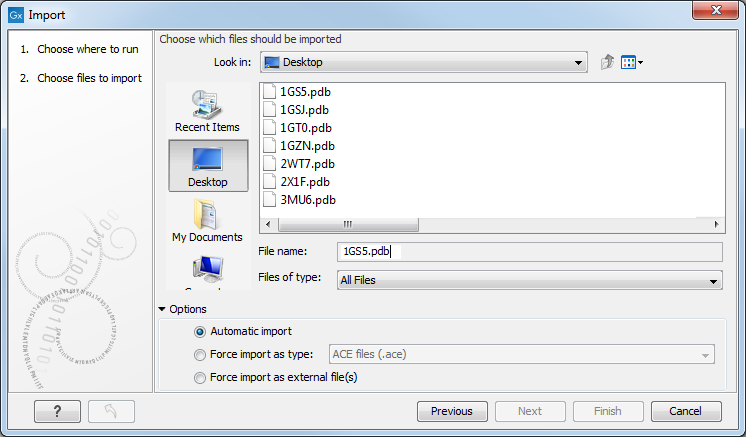Expand the Files of type dropdown

(x=529, y=281)
